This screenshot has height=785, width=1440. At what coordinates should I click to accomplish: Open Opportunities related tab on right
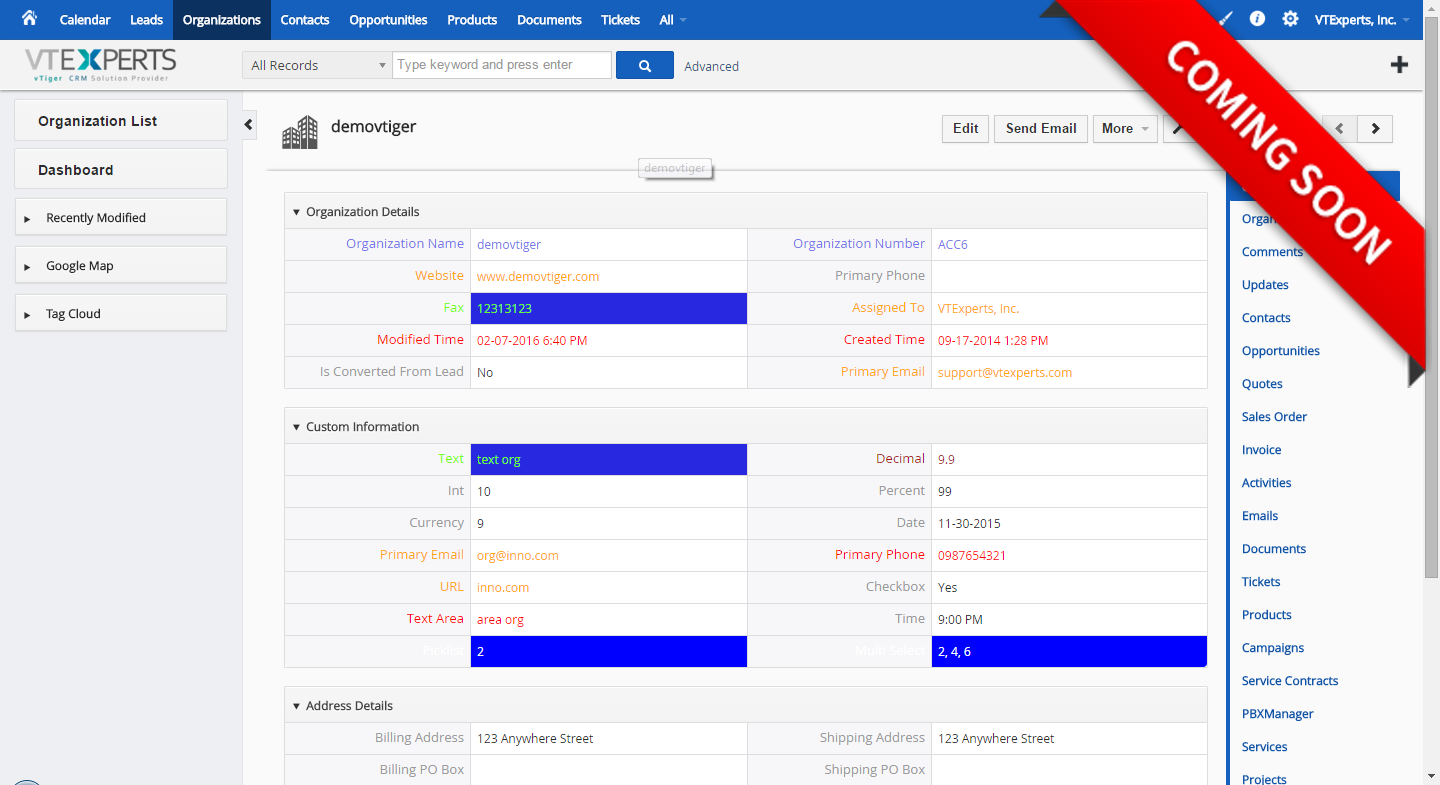click(x=1281, y=351)
